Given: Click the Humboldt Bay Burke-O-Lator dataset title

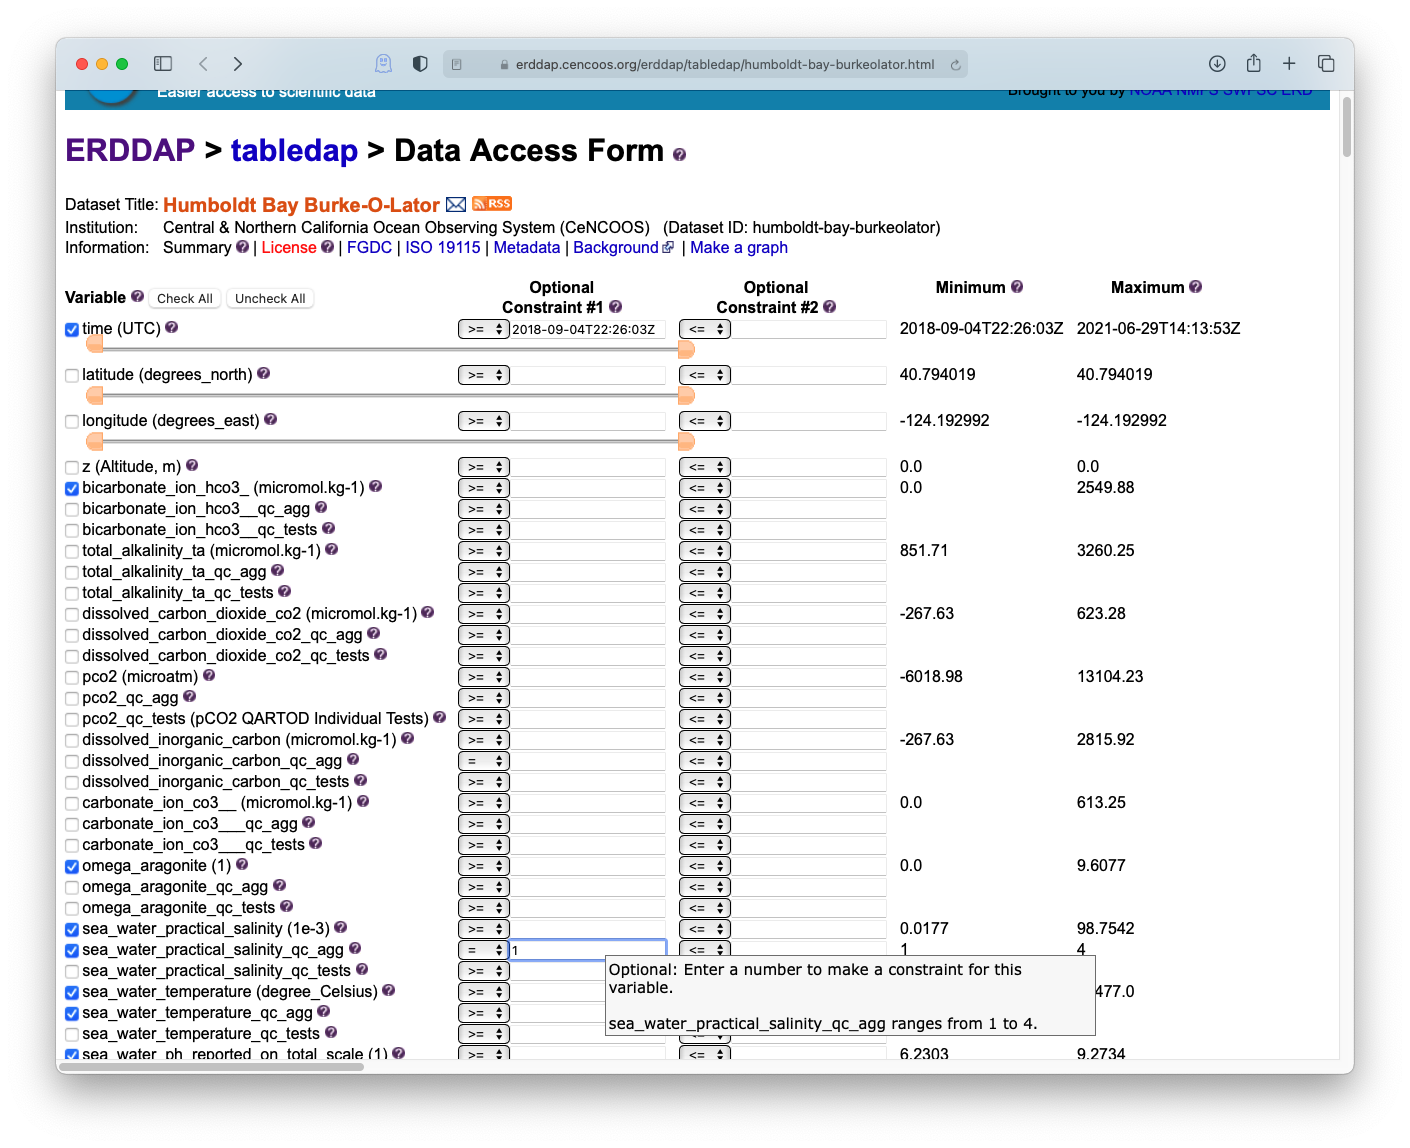Looking at the screenshot, I should (x=301, y=204).
